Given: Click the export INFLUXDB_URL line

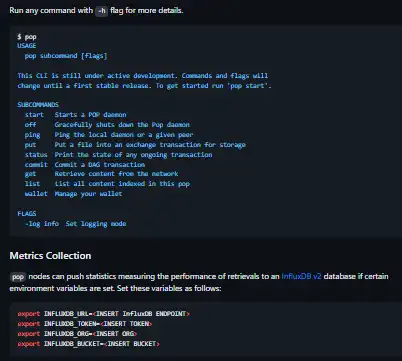Looking at the screenshot, I should [104, 314].
